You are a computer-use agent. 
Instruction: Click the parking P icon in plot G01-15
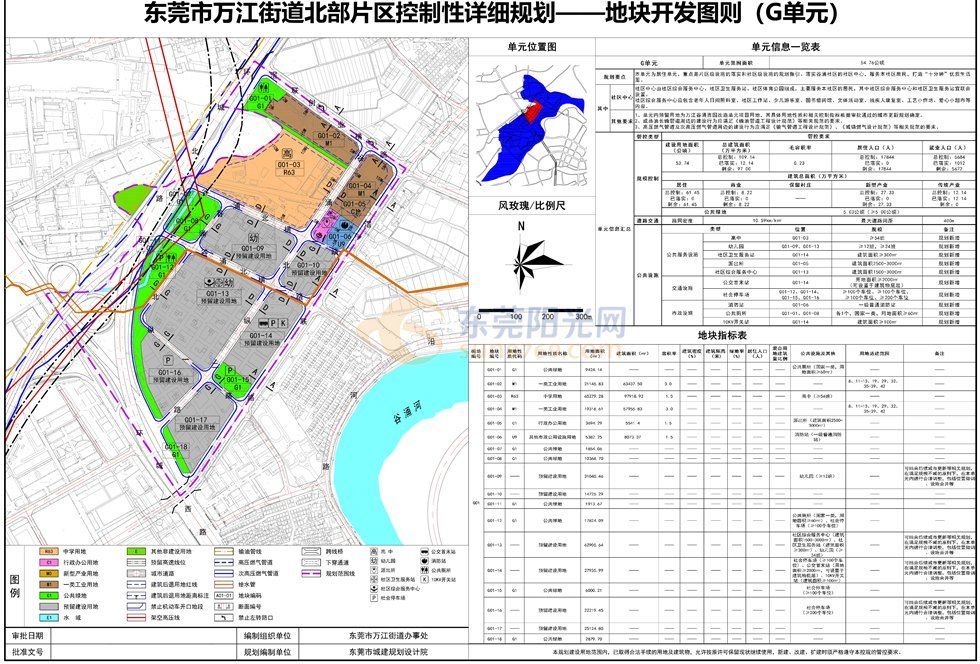pos(230,371)
